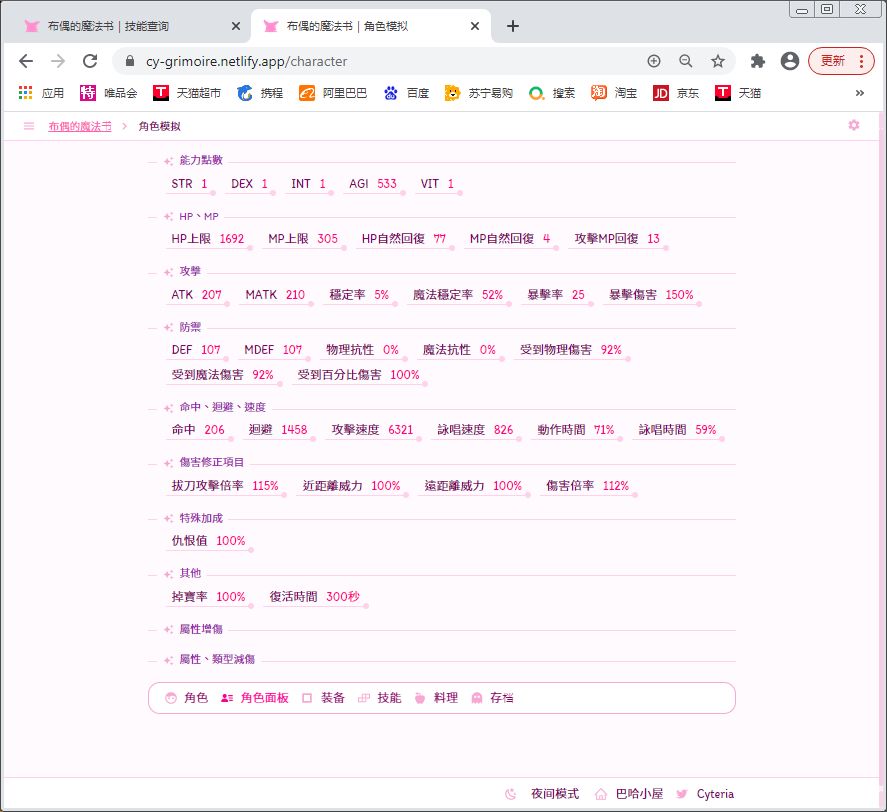The width and height of the screenshot is (887, 812).
Task: Open the Chrome profile avatar icon
Action: pos(790,61)
